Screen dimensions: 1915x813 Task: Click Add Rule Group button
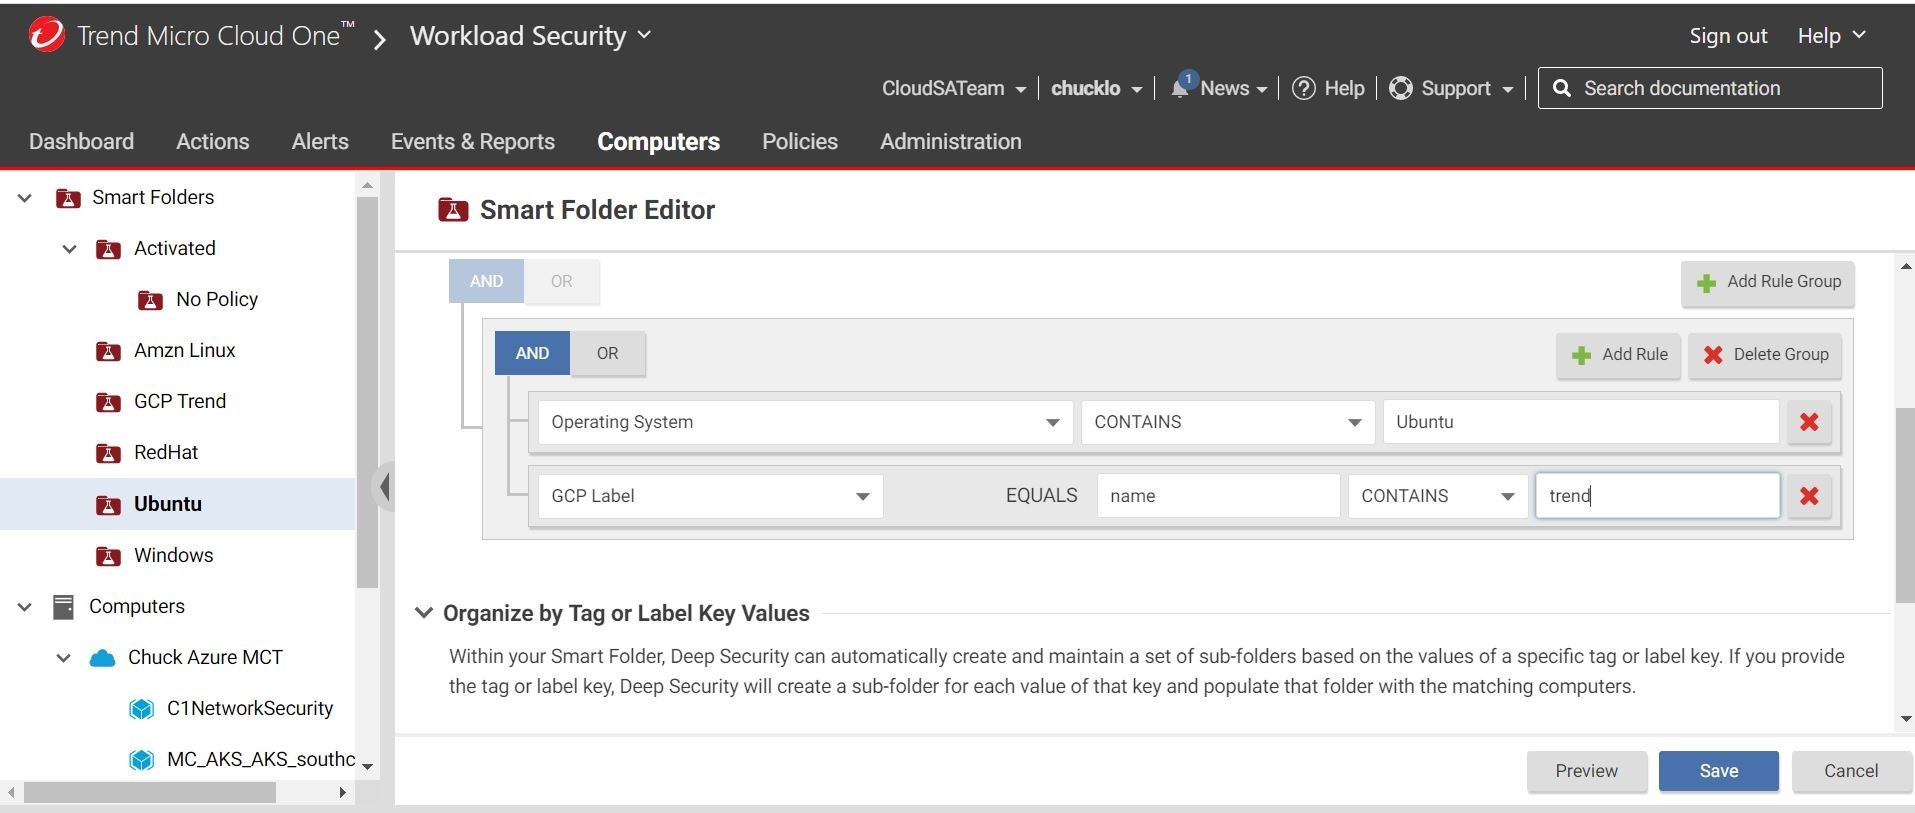point(1768,283)
